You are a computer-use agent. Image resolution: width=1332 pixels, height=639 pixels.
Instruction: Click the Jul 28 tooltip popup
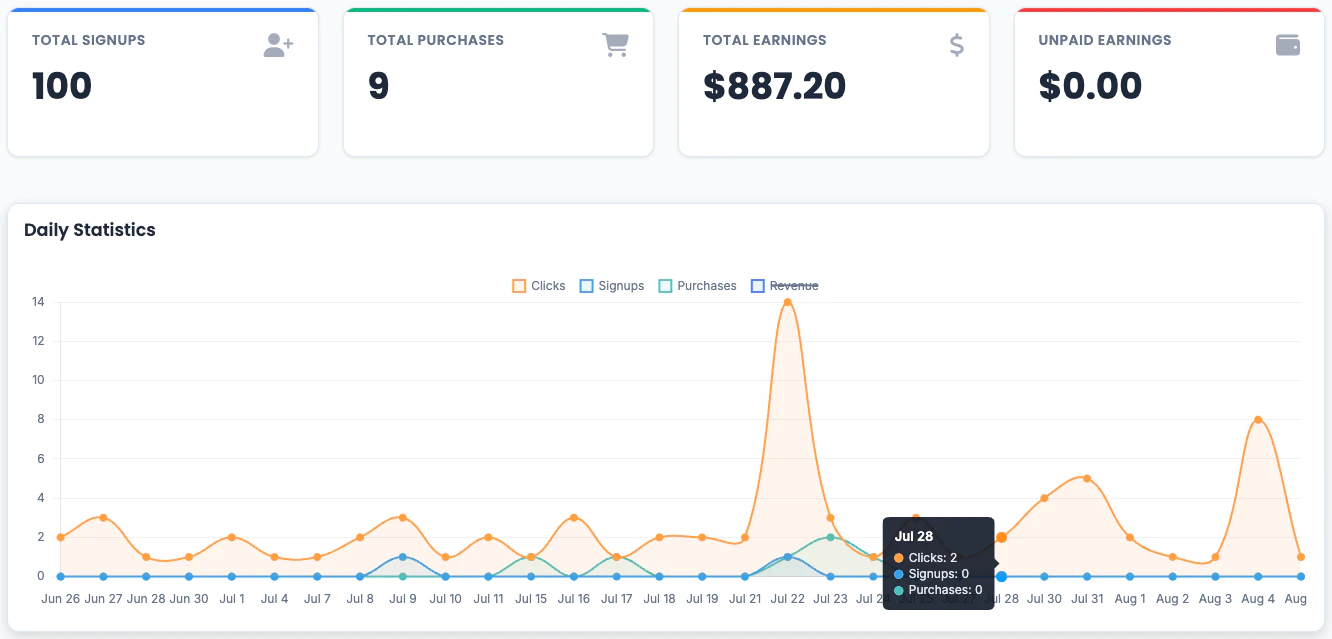coord(937,560)
